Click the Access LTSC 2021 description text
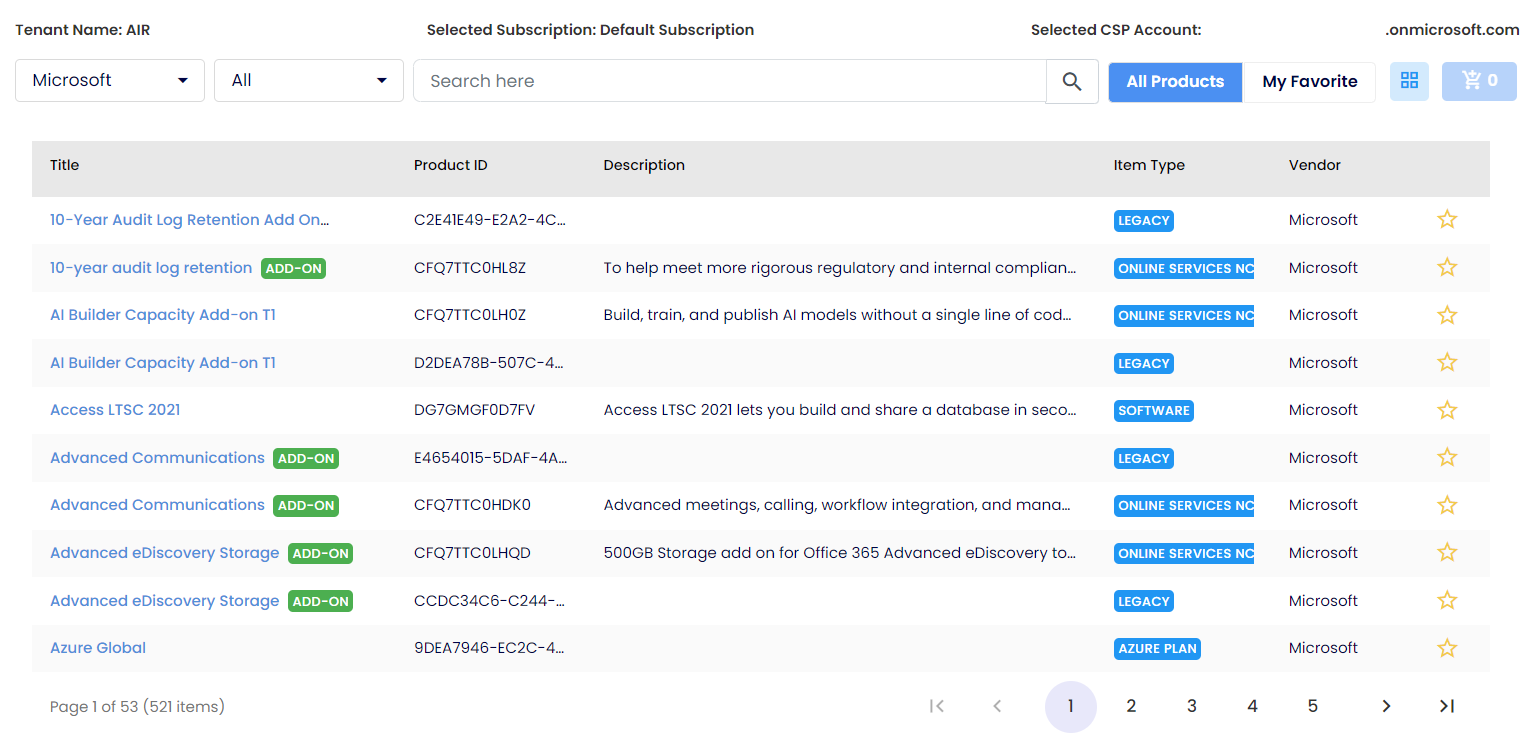 tap(840, 410)
